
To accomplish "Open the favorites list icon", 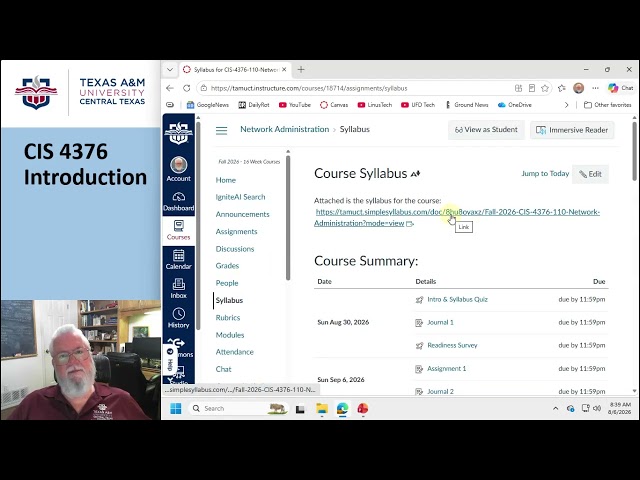I will point(562,88).
